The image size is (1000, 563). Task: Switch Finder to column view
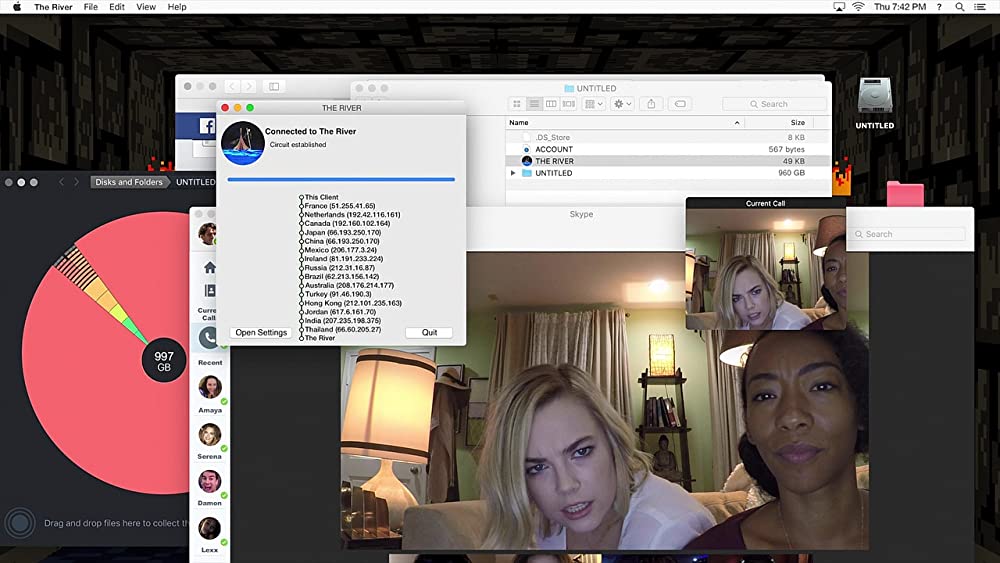(x=551, y=103)
